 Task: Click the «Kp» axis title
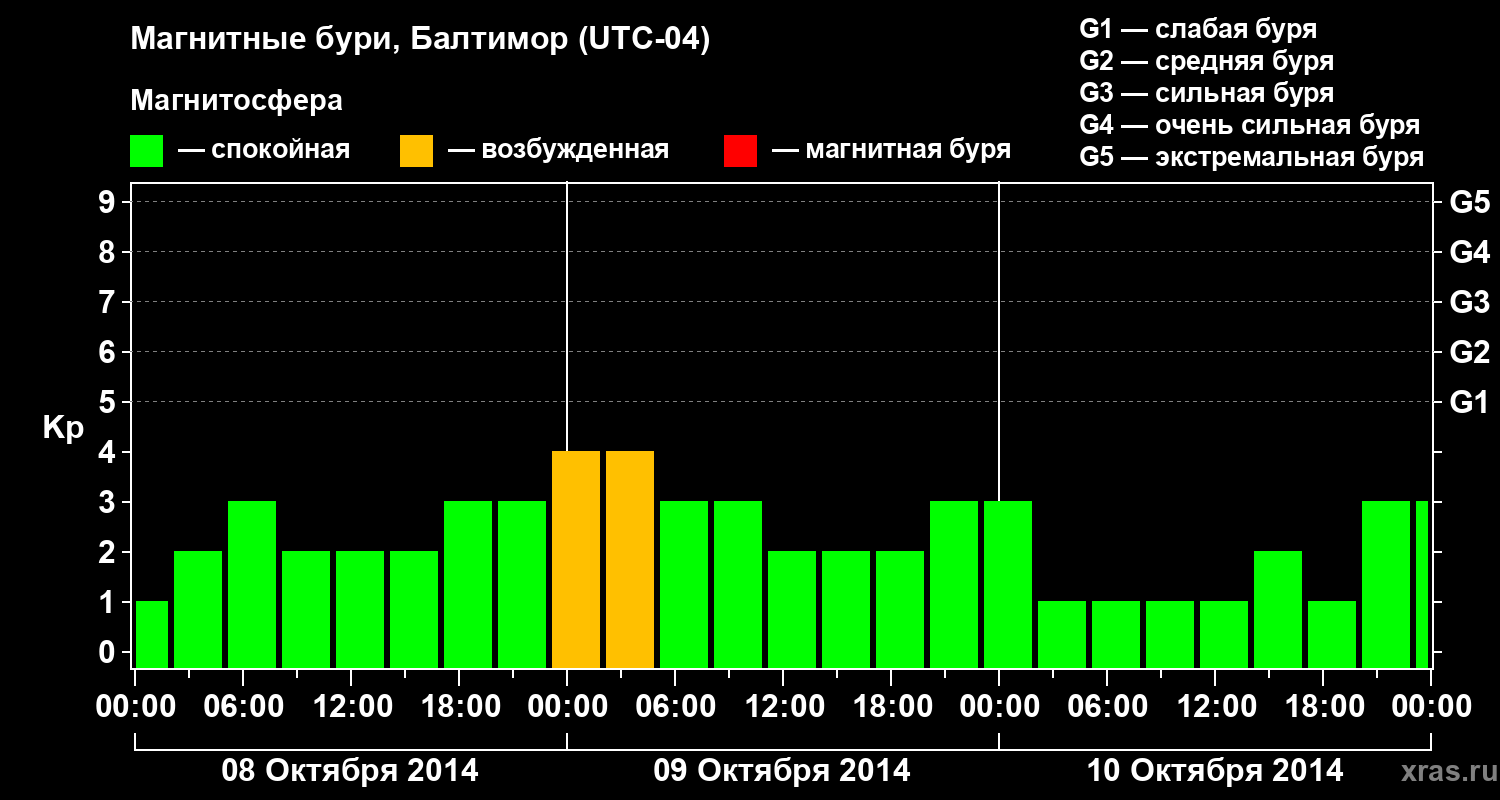pyautogui.click(x=63, y=428)
